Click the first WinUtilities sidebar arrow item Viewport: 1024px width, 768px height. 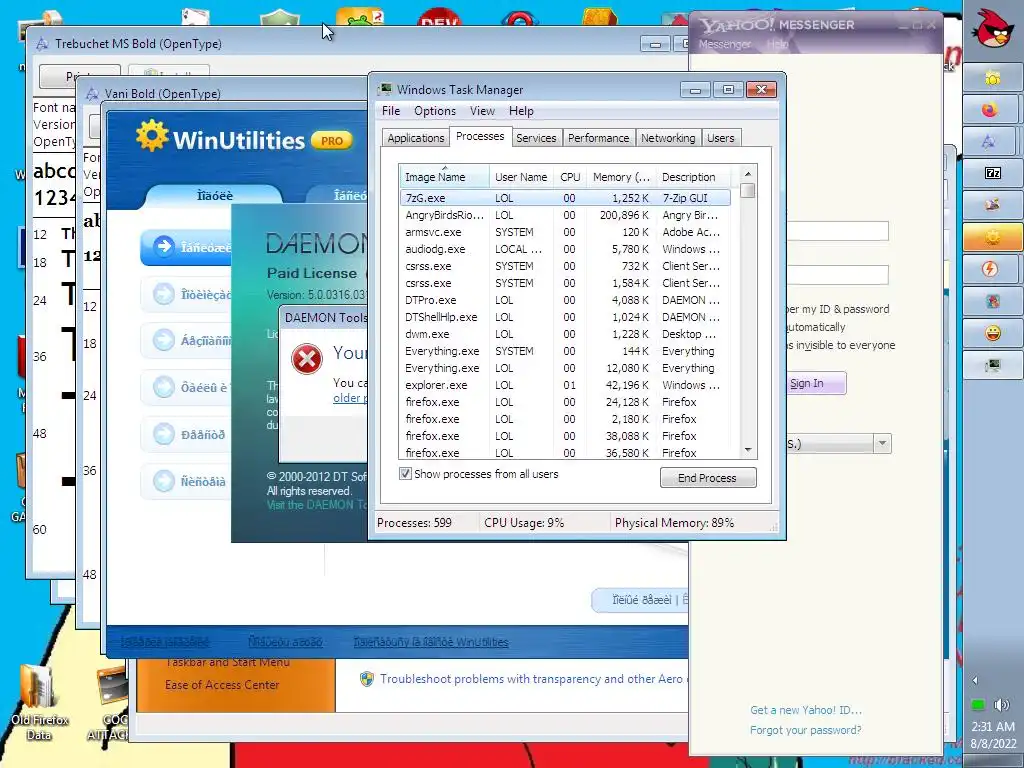pos(164,246)
